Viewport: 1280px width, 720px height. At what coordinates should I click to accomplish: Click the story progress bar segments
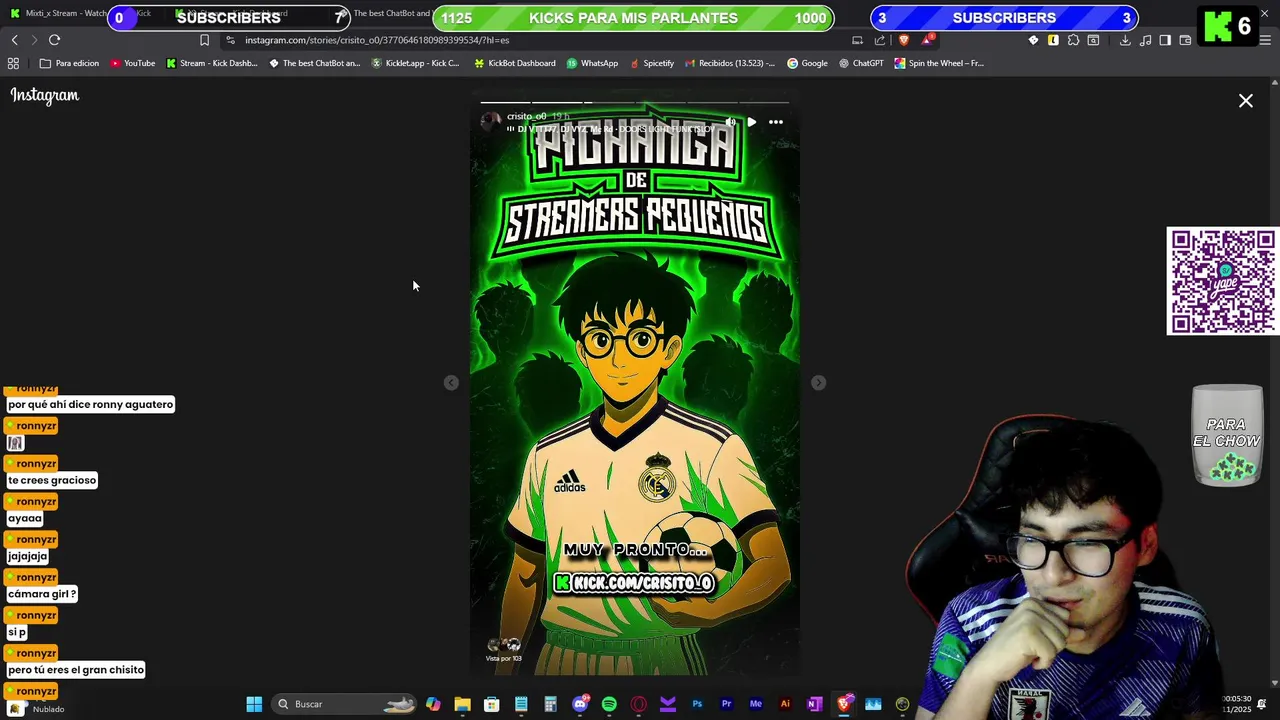pyautogui.click(x=634, y=102)
